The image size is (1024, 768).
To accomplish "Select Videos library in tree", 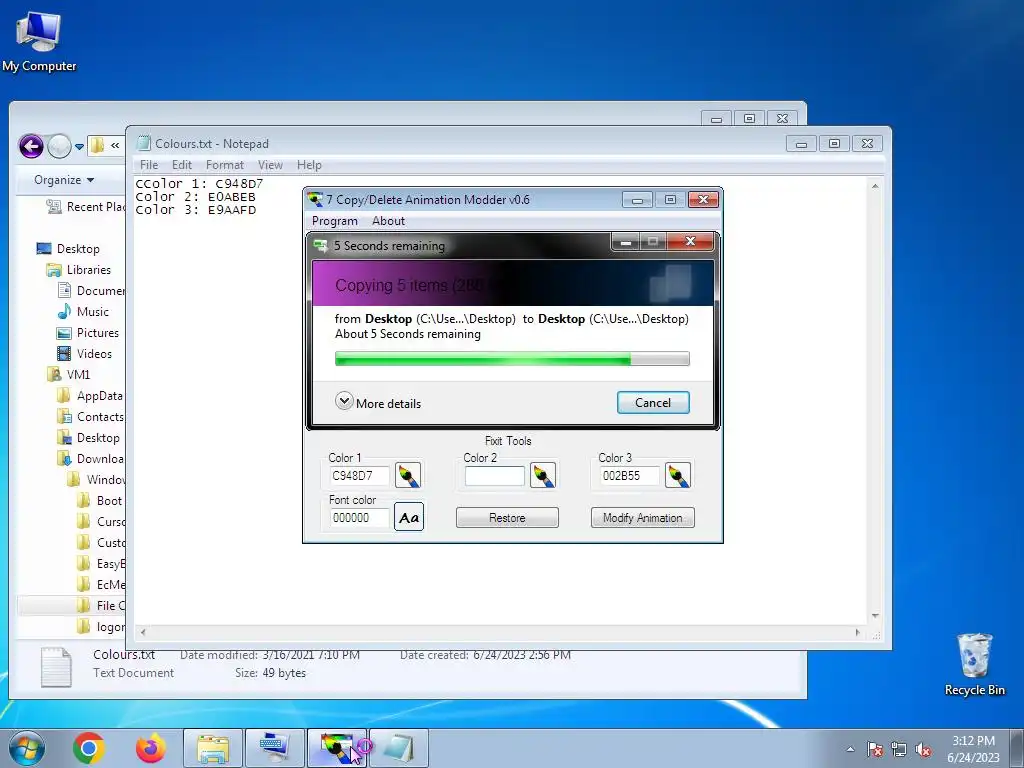I will 84,353.
